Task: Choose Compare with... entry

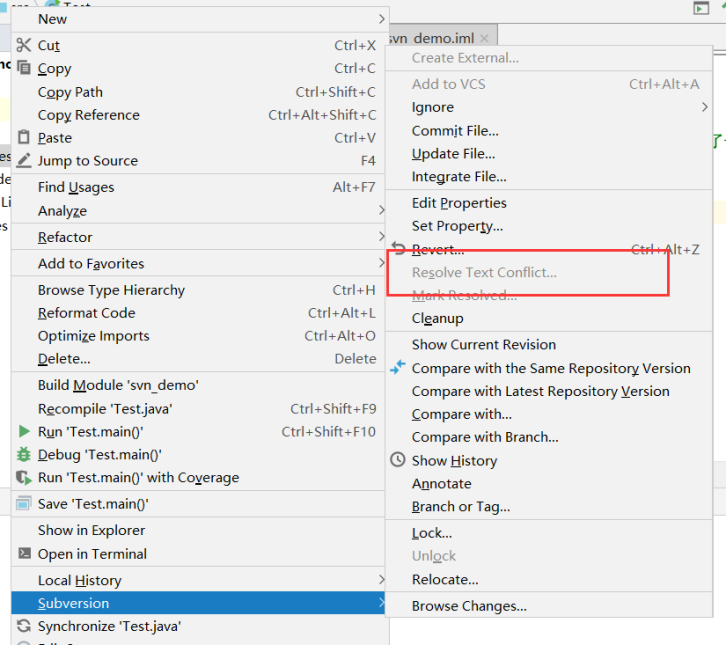Action: point(549,414)
